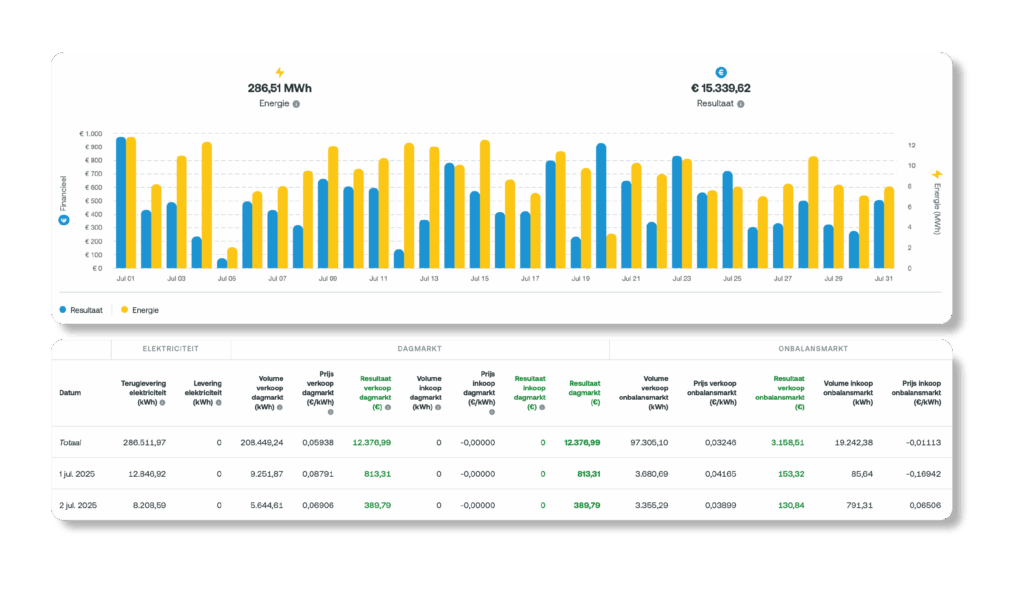Click the Totaal row label

70,442
